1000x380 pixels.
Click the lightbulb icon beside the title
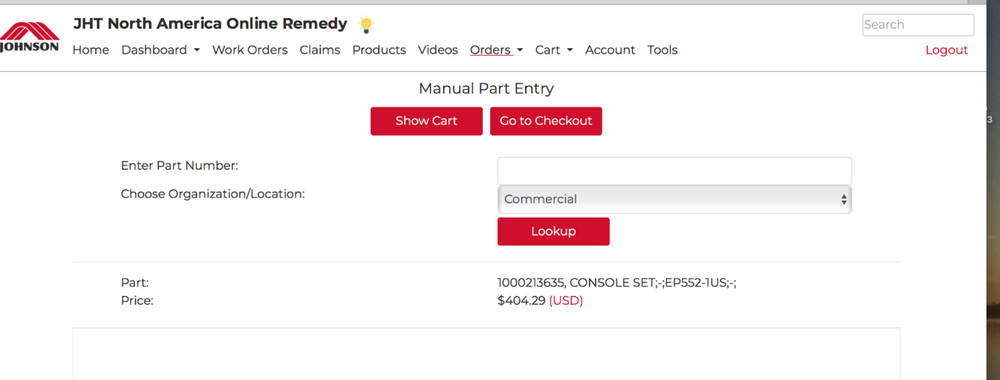[x=366, y=25]
